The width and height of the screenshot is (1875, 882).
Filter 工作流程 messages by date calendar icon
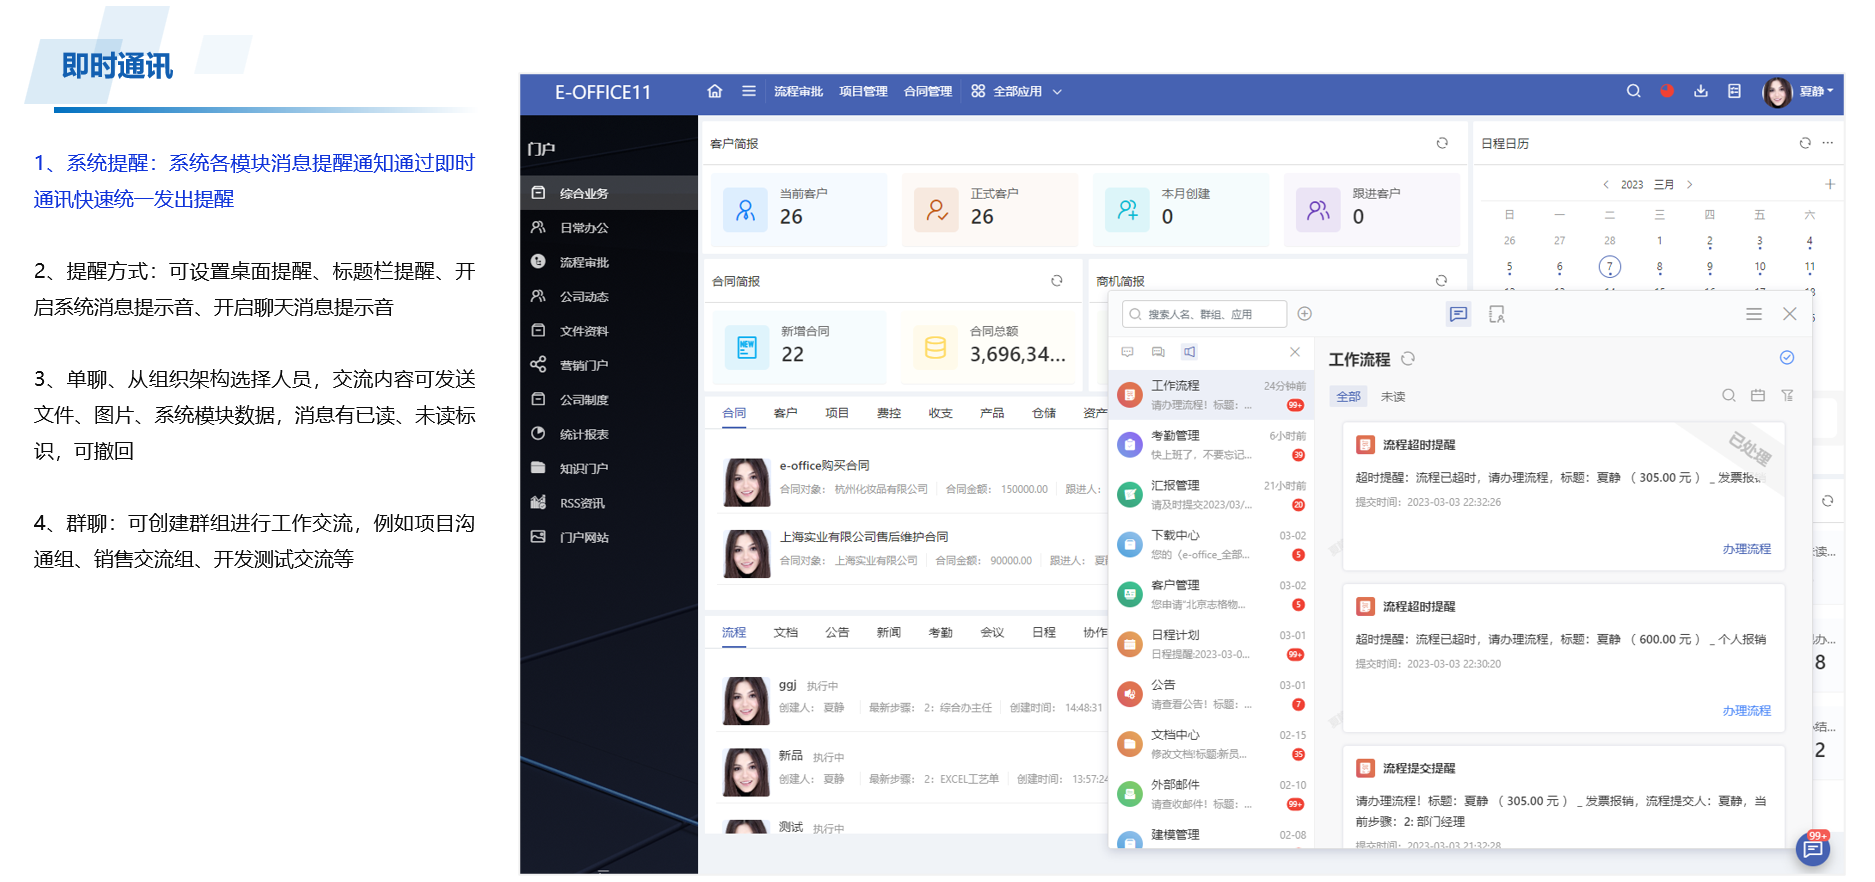coord(1758,396)
